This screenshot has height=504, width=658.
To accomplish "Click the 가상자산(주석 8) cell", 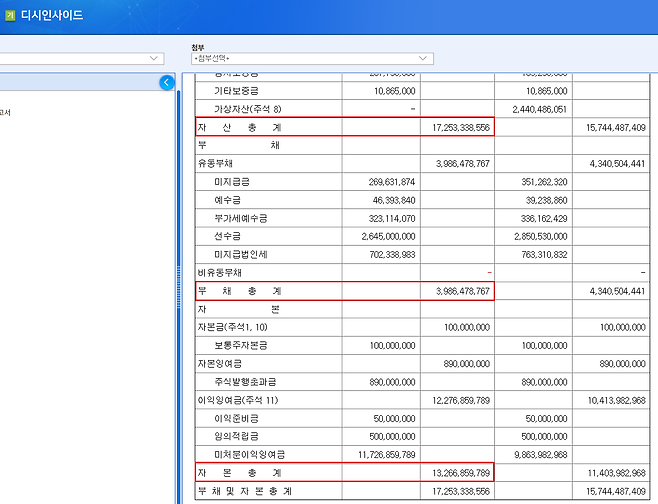I will (x=247, y=108).
